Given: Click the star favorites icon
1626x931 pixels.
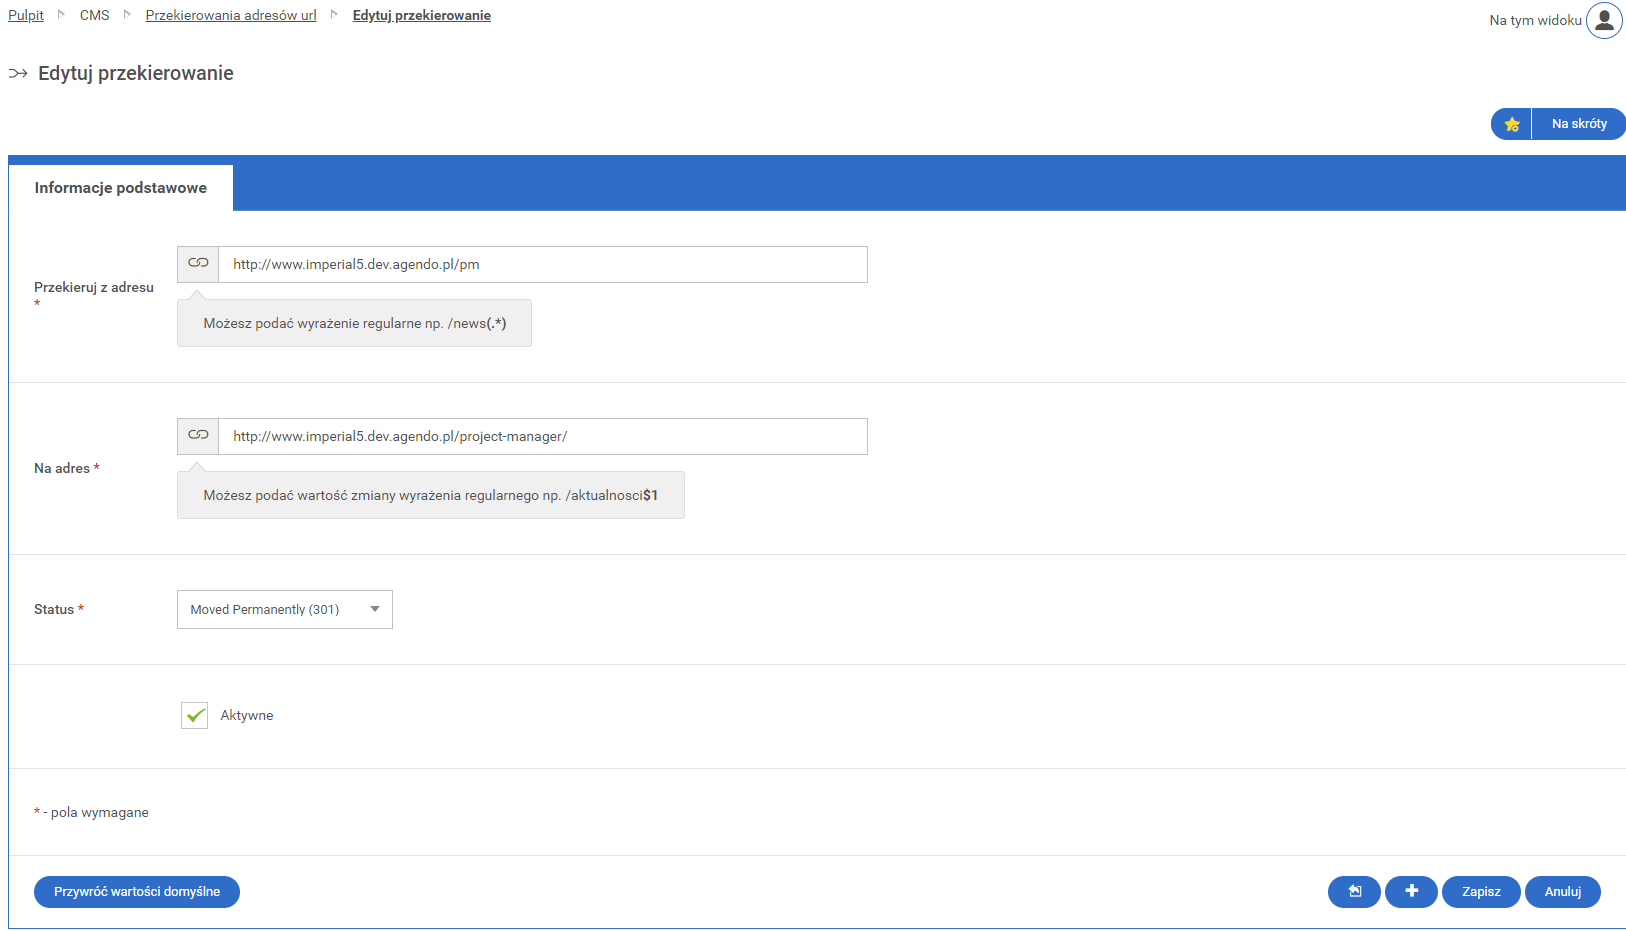Looking at the screenshot, I should point(1511,124).
